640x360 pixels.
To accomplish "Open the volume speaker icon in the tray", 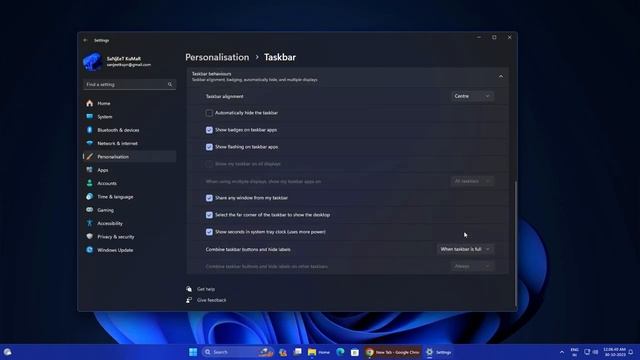I will [595, 352].
